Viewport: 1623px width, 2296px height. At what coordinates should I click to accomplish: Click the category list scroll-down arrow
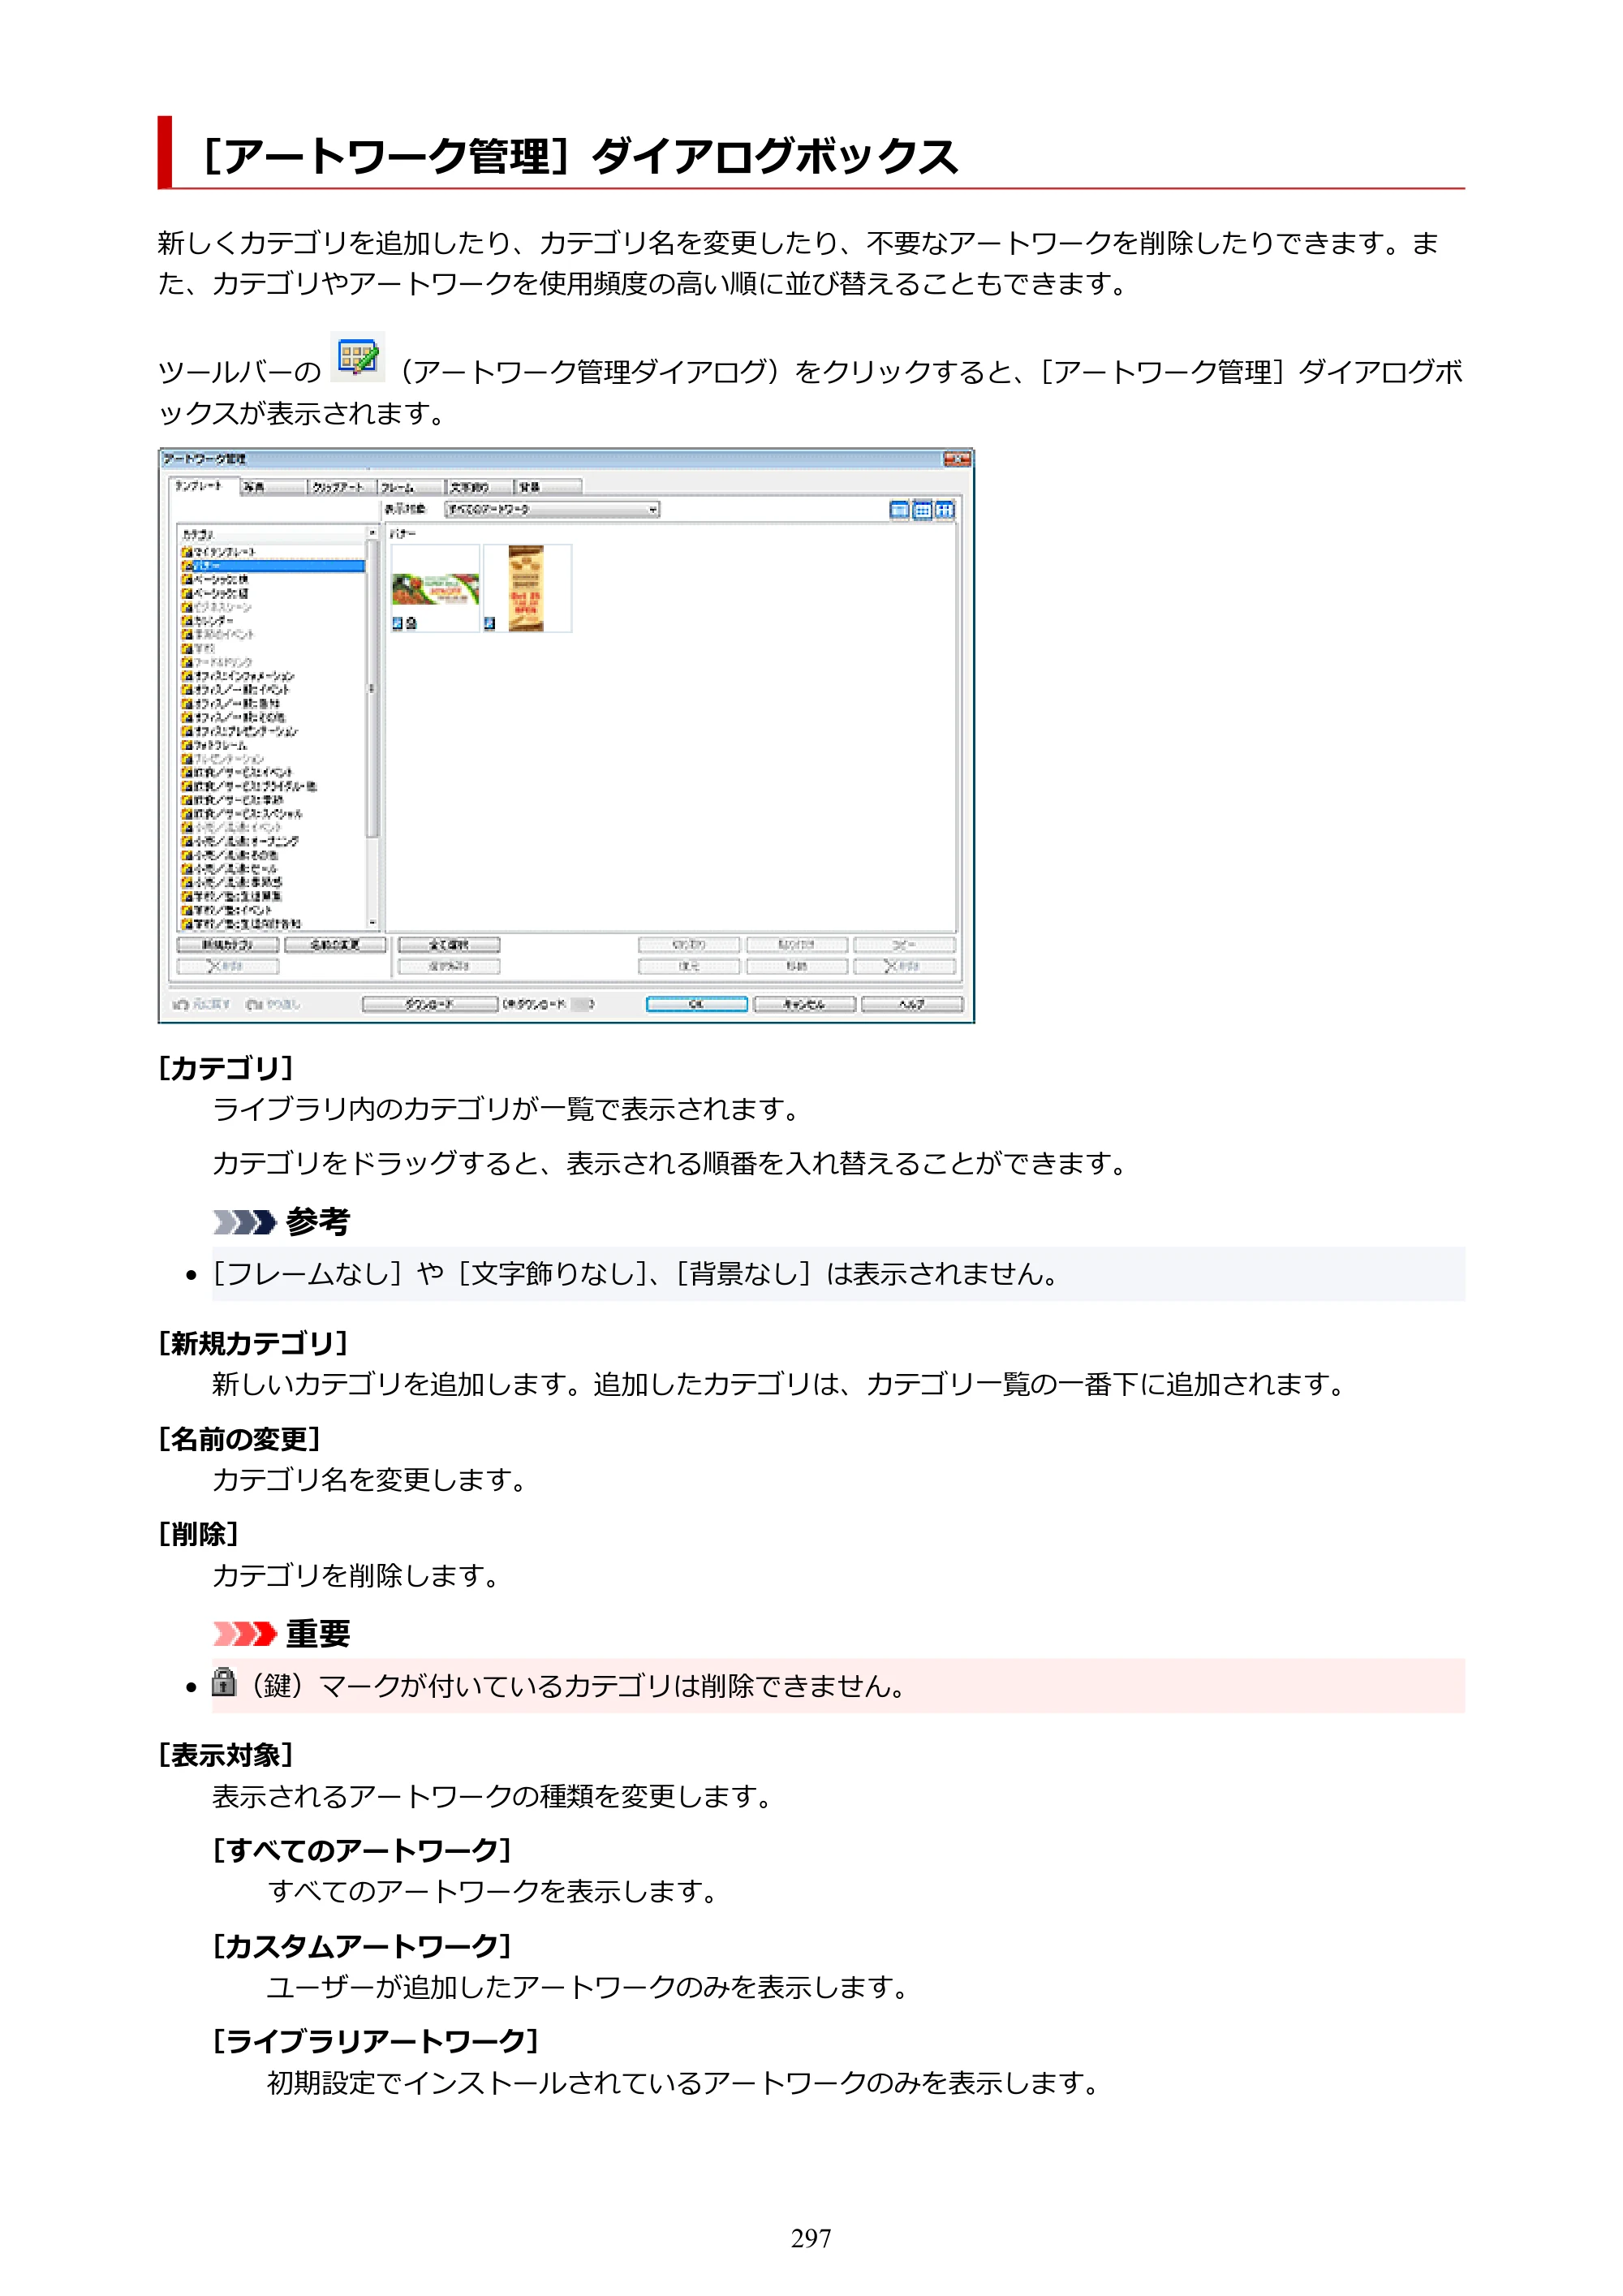pyautogui.click(x=372, y=924)
